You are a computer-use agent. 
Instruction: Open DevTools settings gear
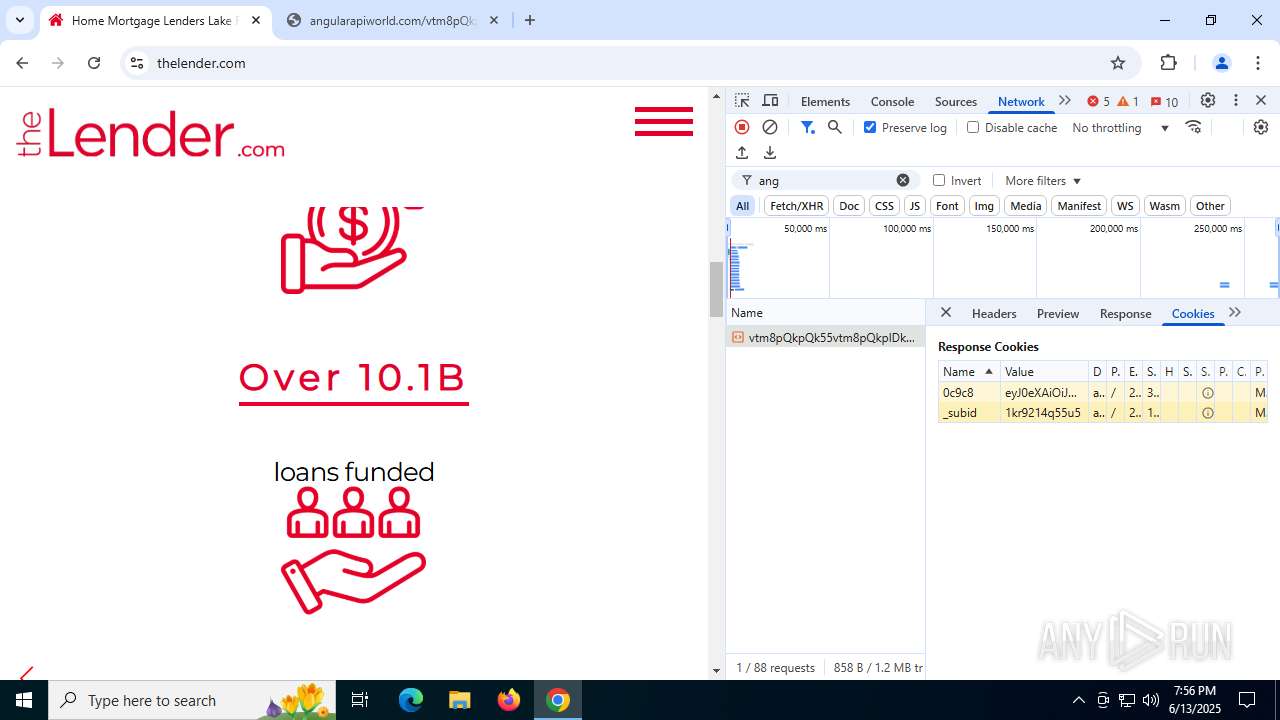(x=1208, y=101)
